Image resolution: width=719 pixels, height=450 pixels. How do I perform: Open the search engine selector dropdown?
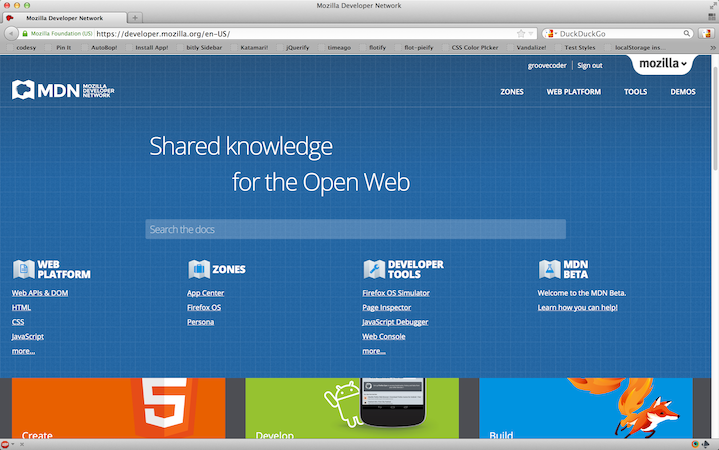551,33
